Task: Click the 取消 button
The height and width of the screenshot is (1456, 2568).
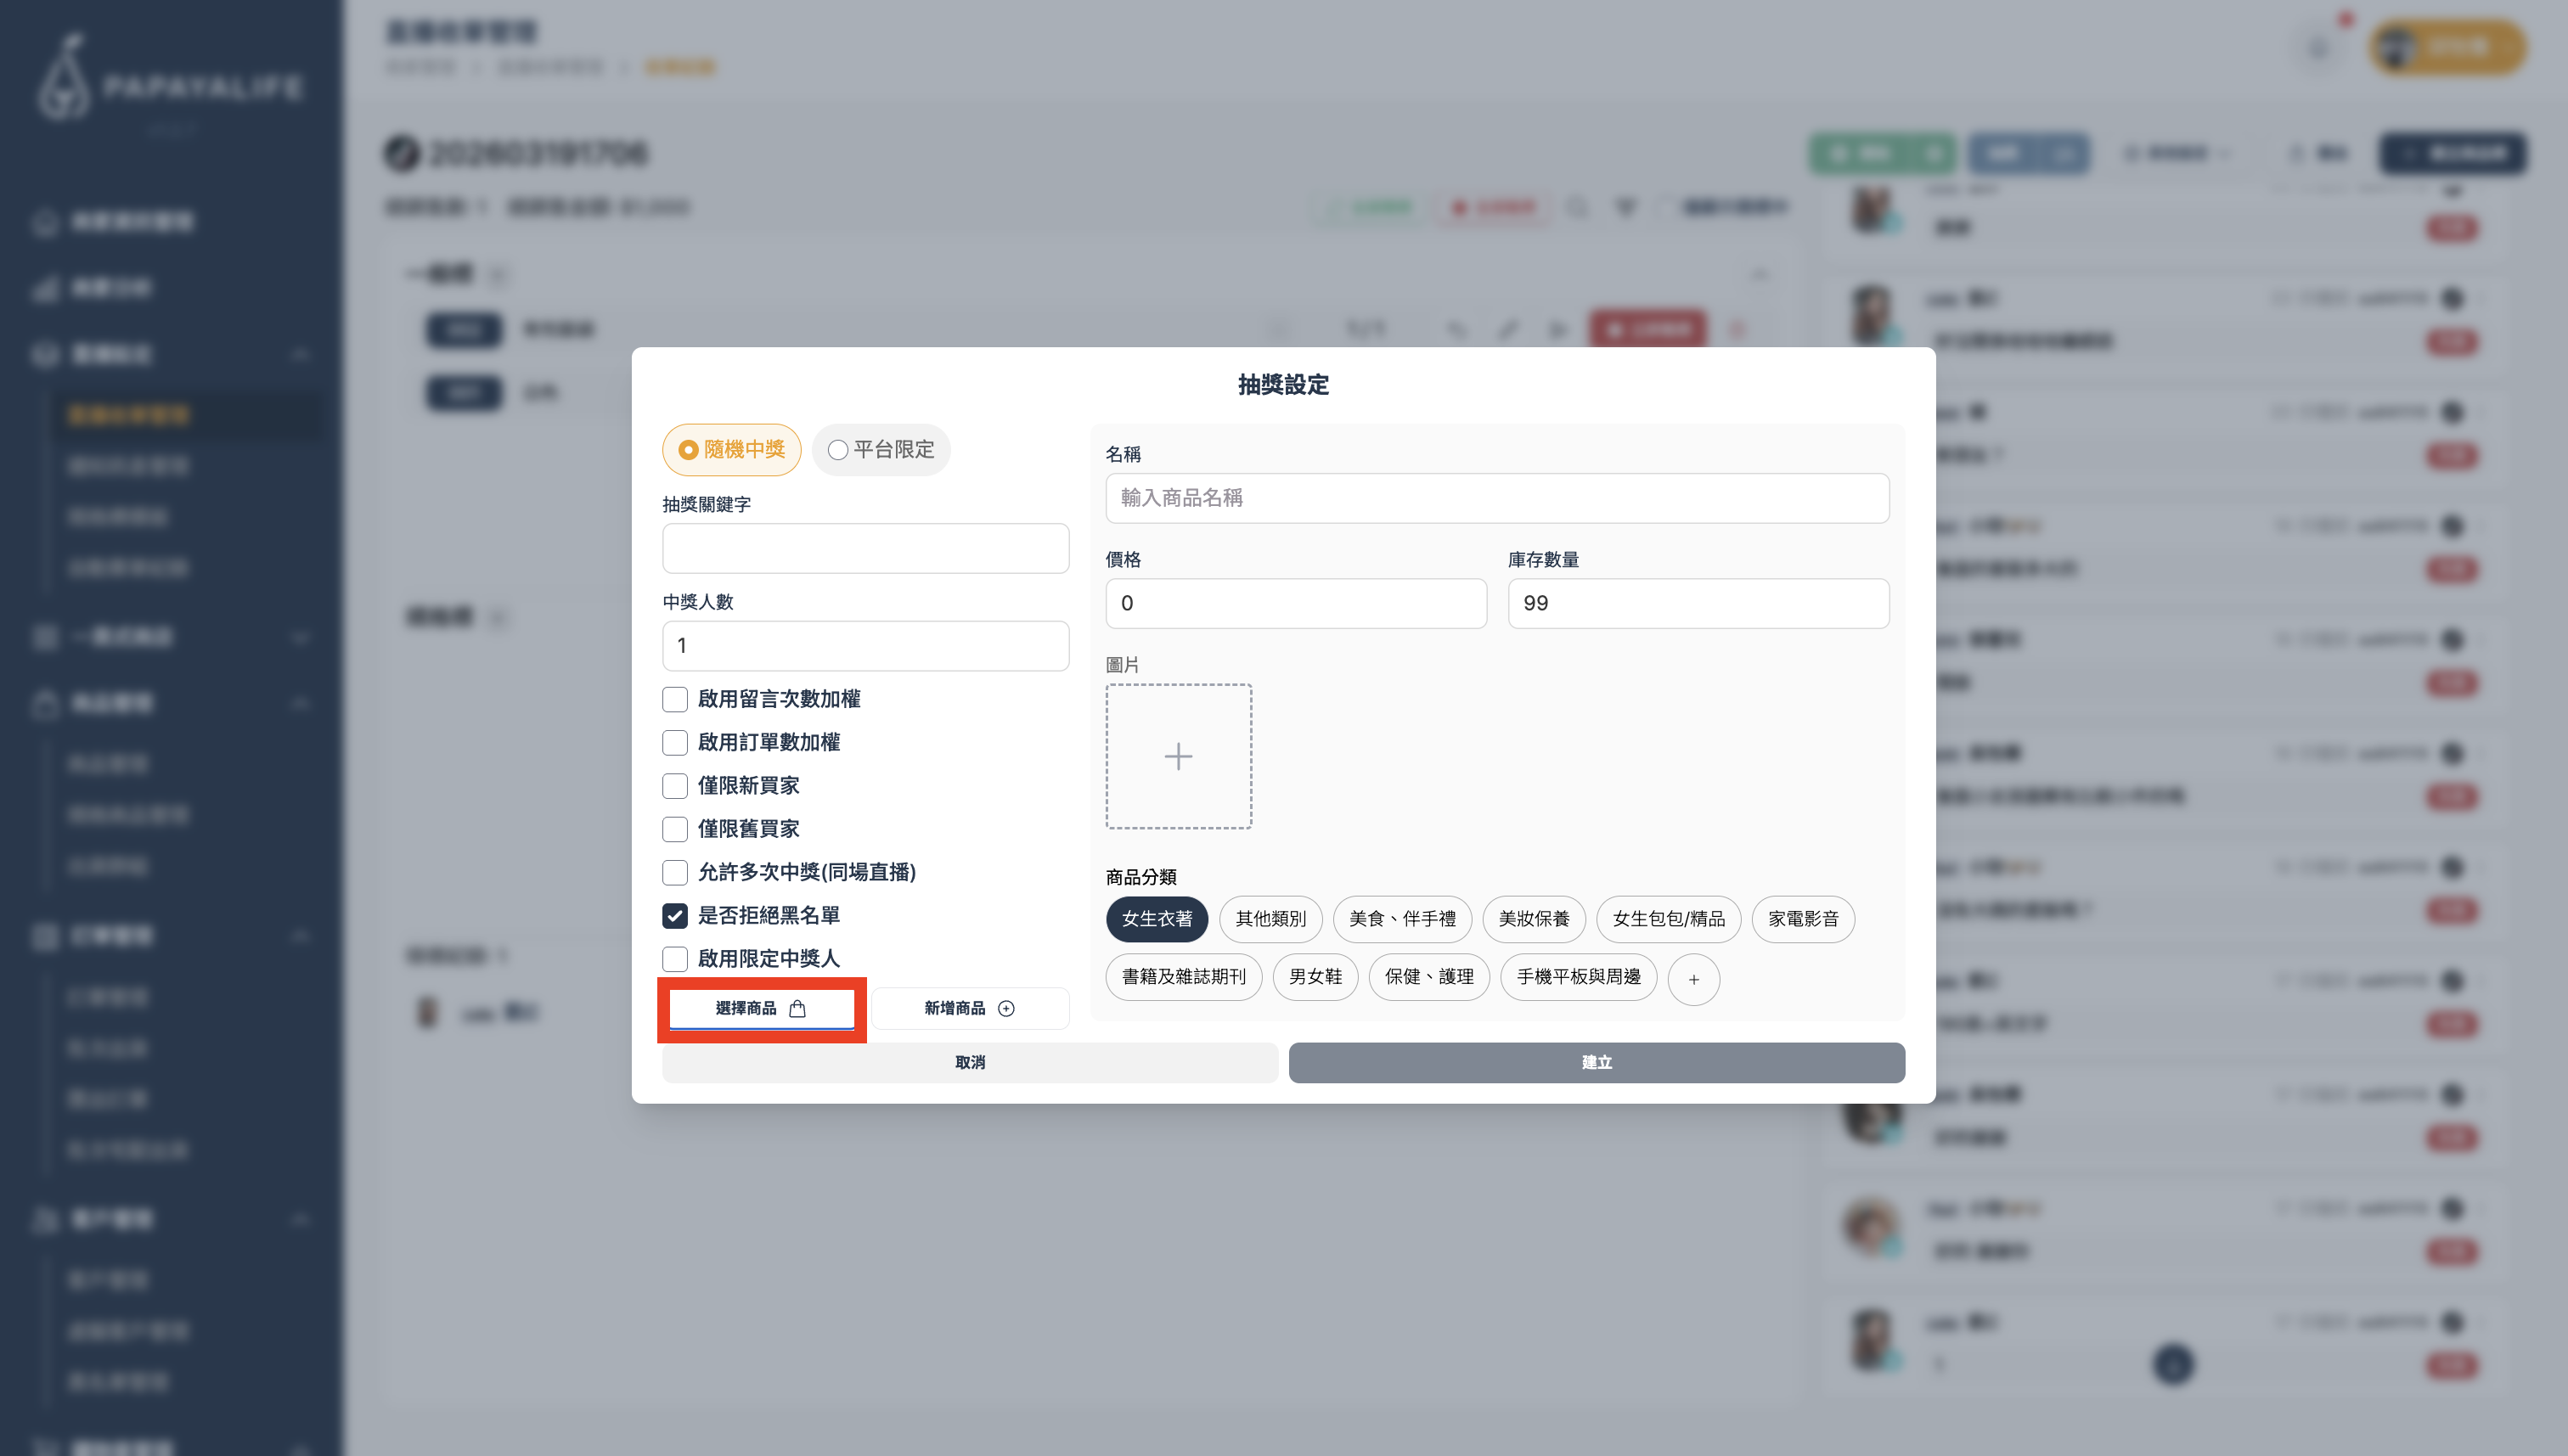Action: (x=969, y=1062)
